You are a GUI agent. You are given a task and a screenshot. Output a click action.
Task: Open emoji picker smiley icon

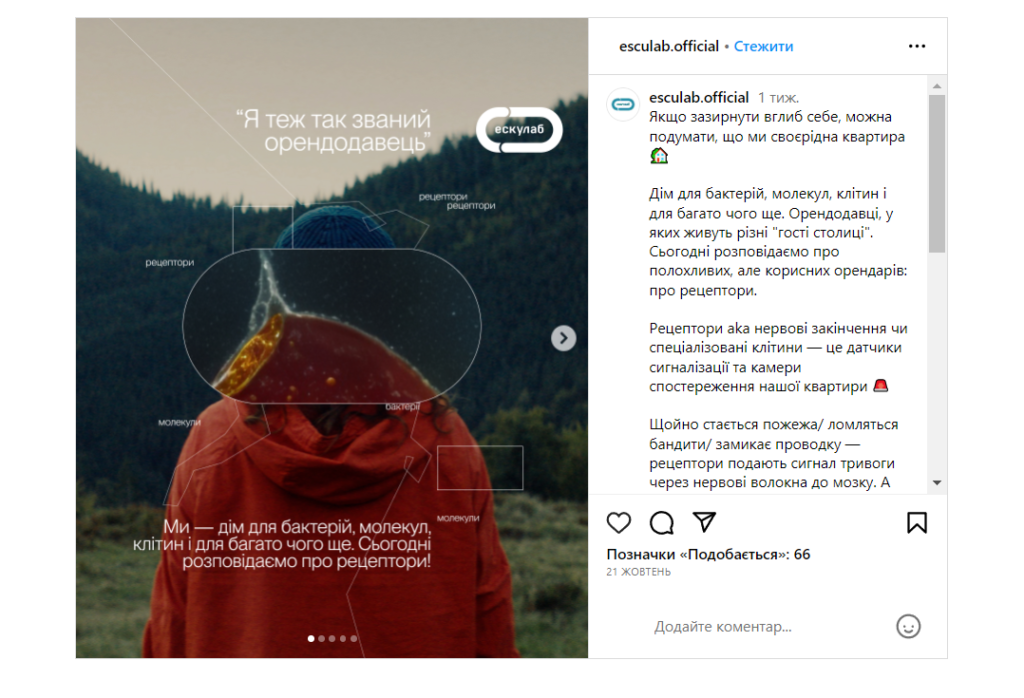(908, 626)
